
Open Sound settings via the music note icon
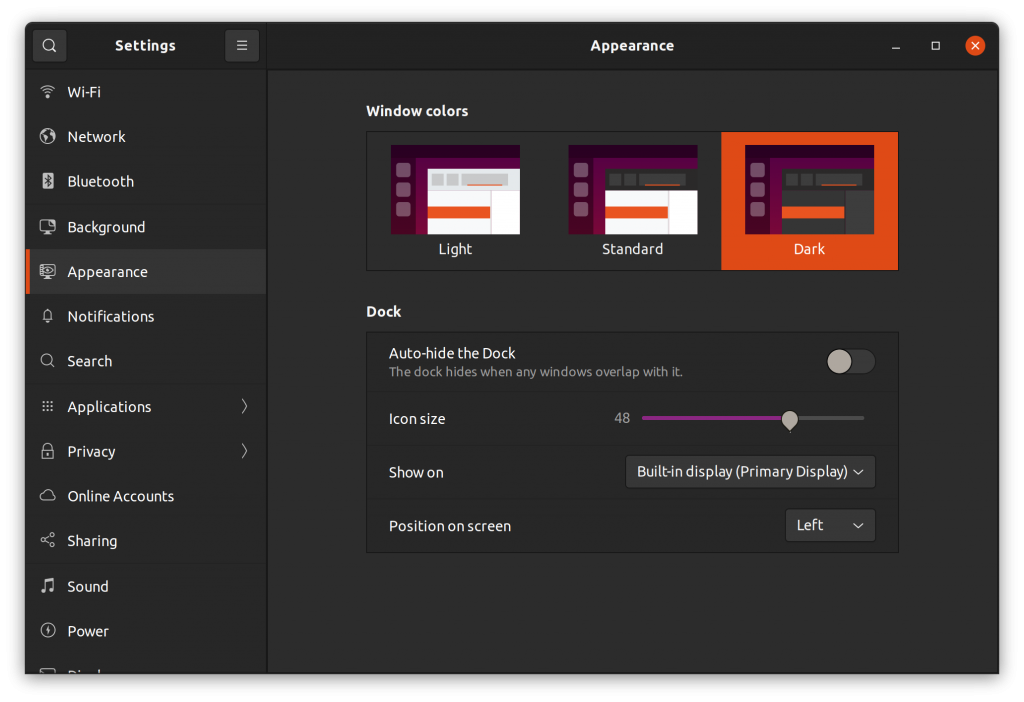[47, 586]
